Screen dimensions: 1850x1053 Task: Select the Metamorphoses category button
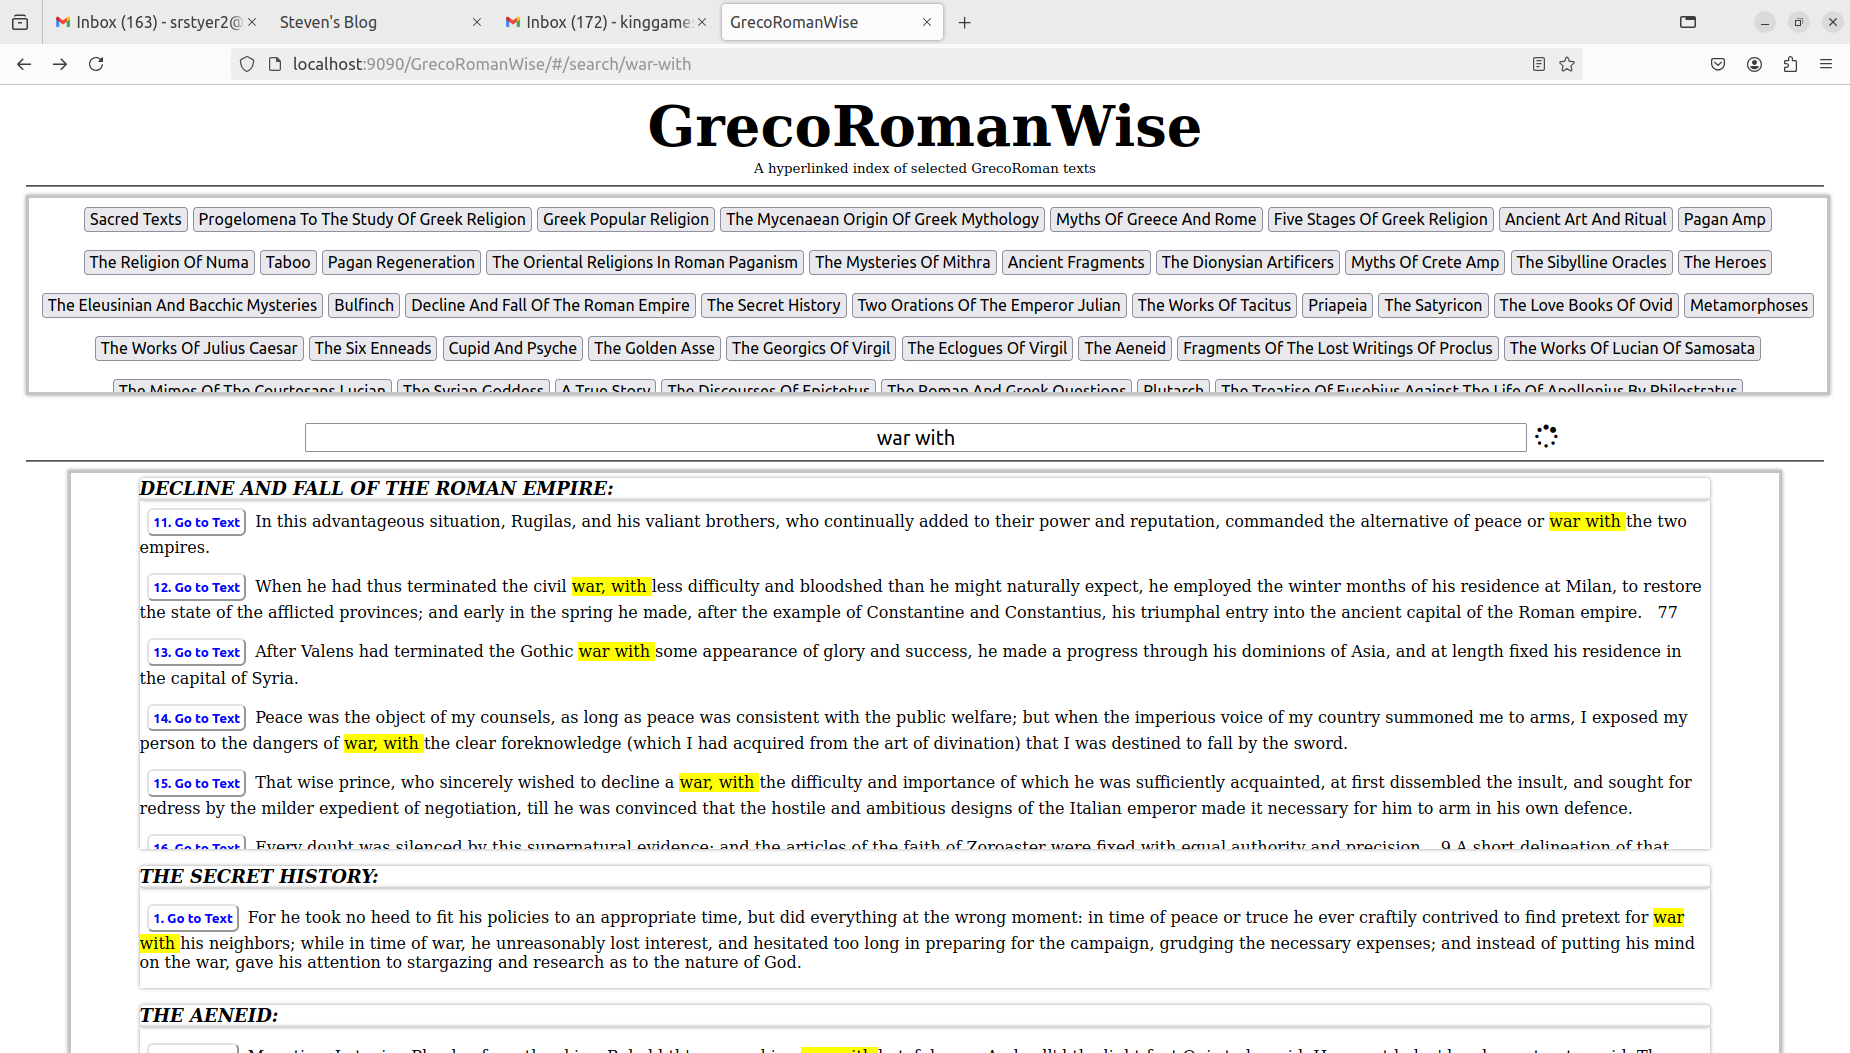[x=1748, y=305]
